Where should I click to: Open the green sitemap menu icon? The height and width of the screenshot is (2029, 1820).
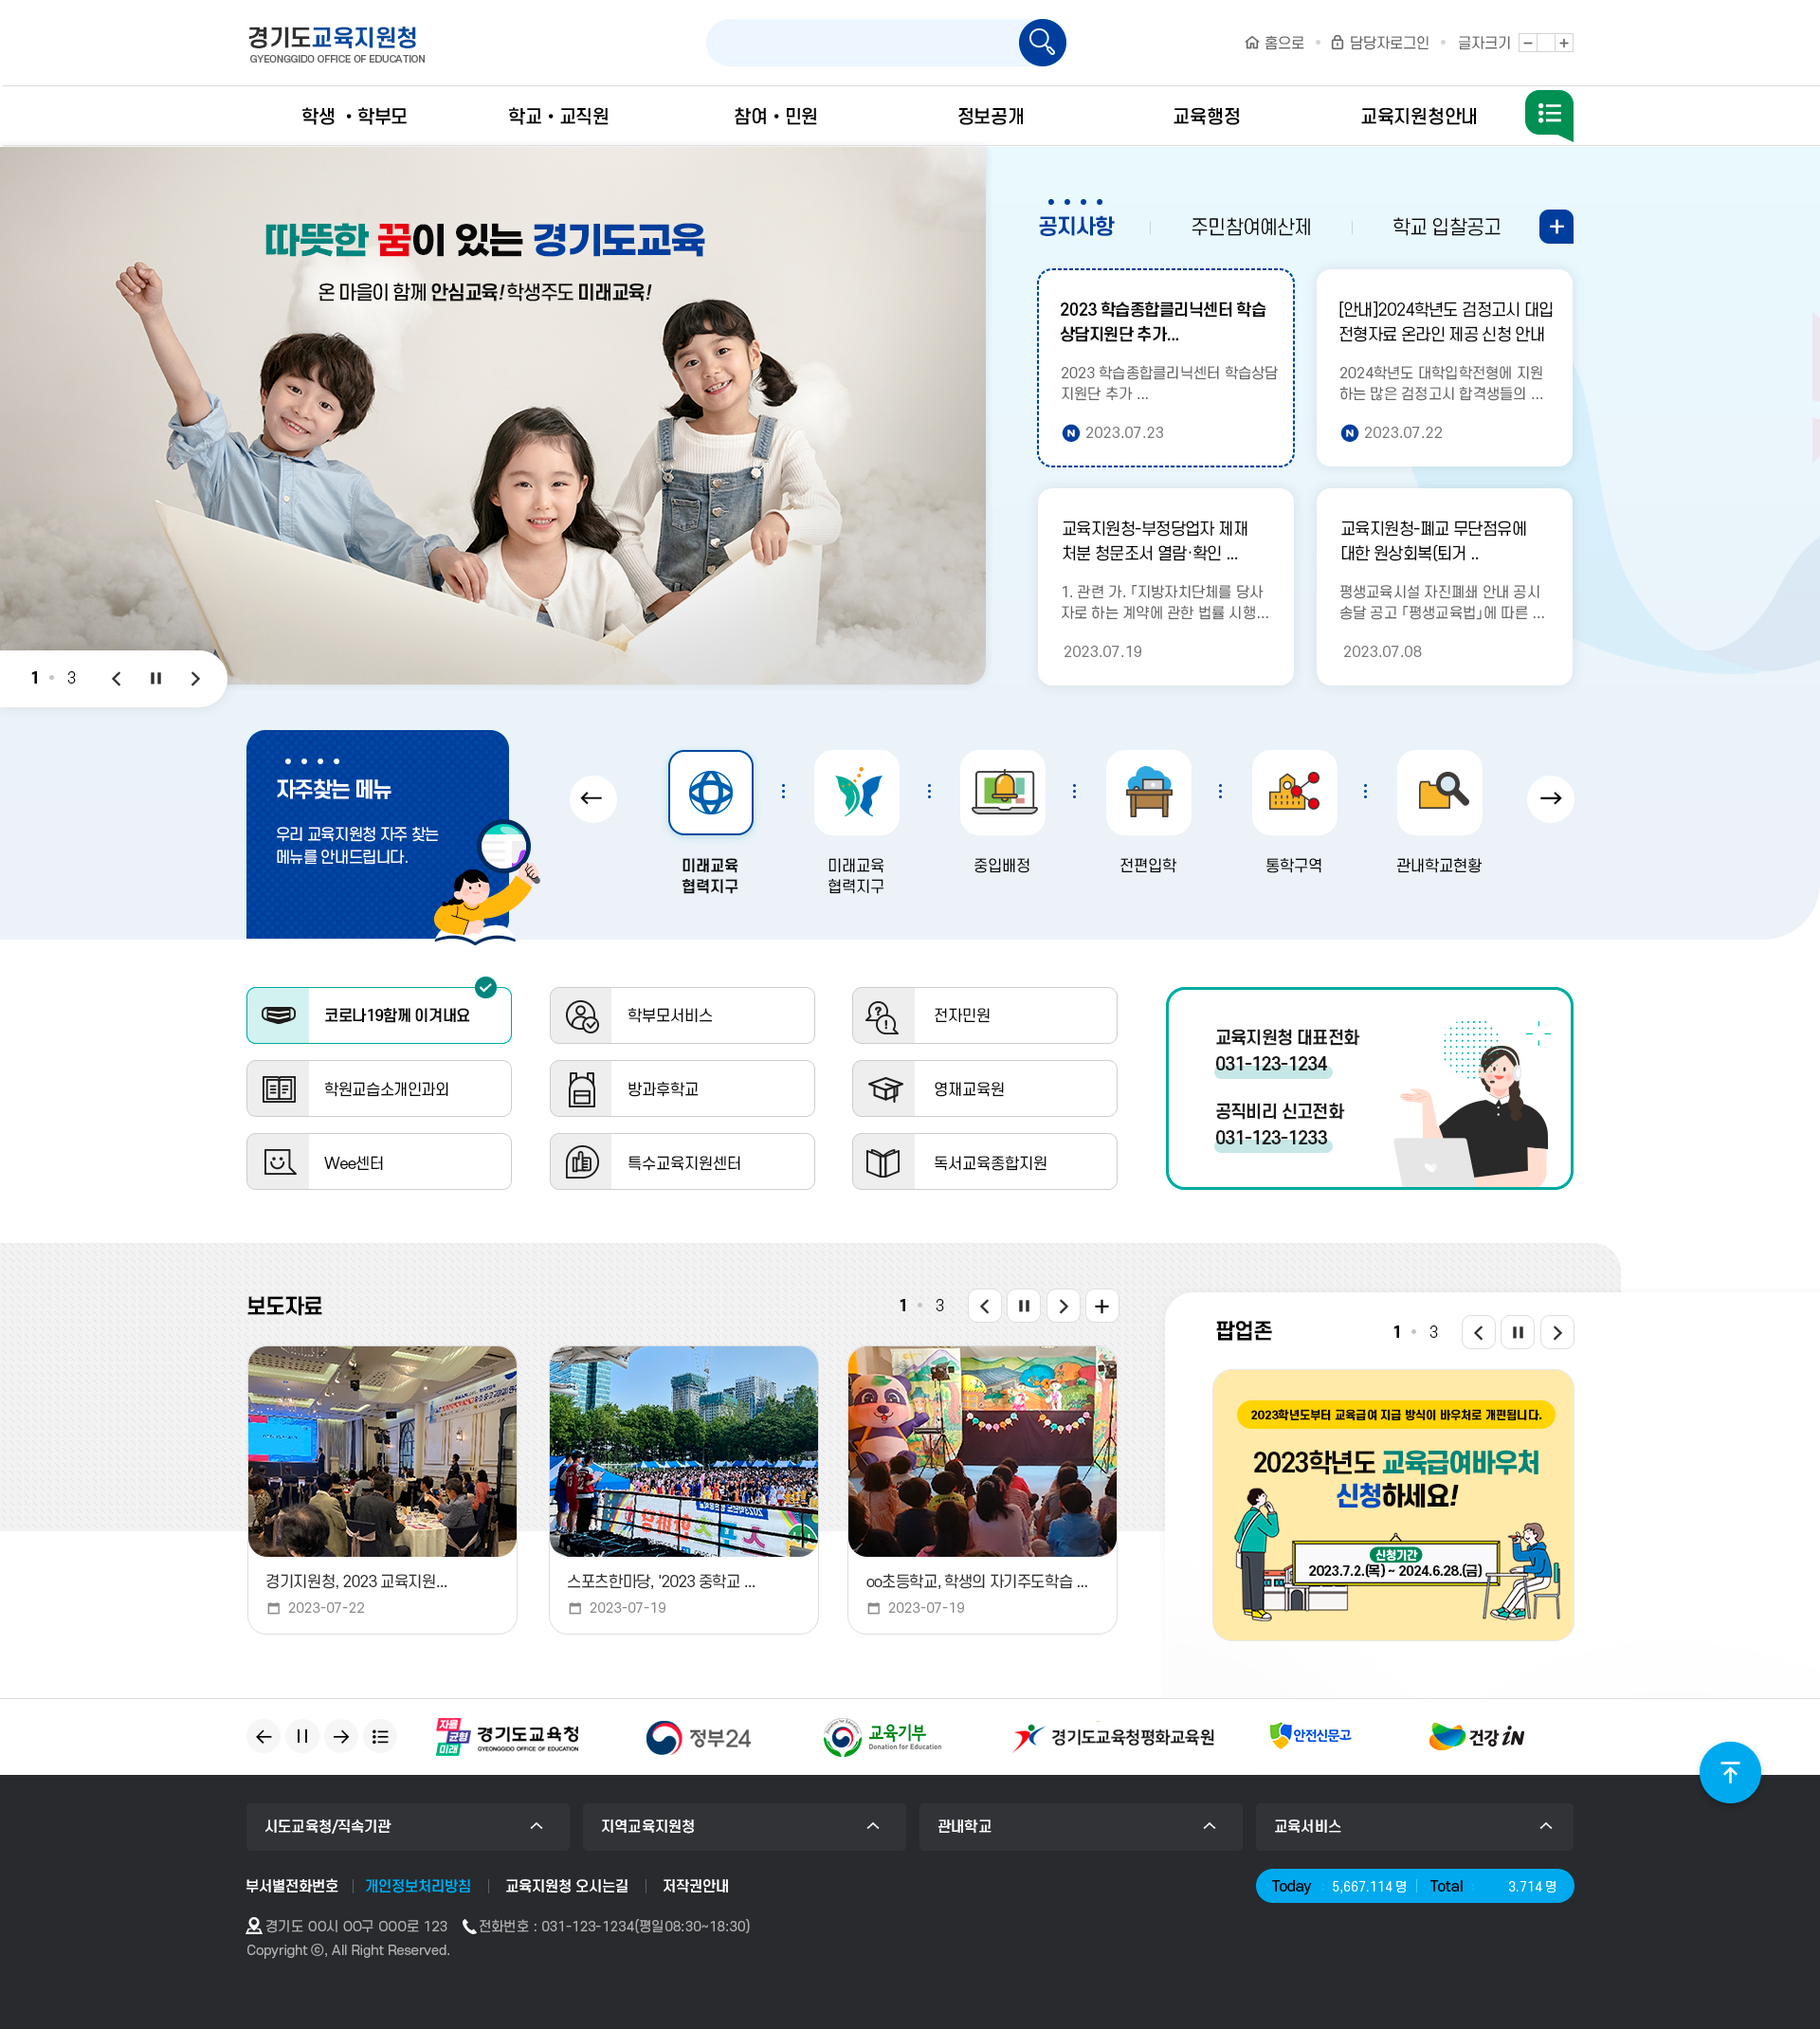tap(1548, 114)
